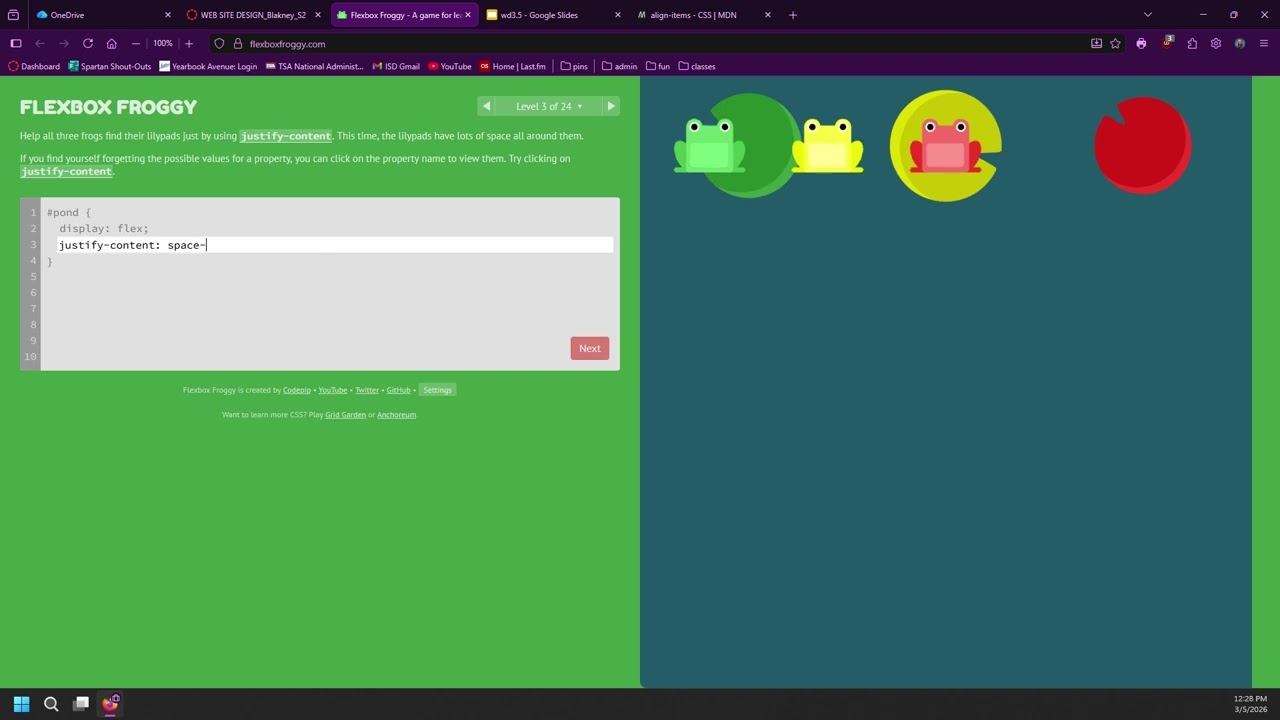Image resolution: width=1280 pixels, height=720 pixels.
Task: Click the print icon in the toolbar
Action: coord(1141,44)
